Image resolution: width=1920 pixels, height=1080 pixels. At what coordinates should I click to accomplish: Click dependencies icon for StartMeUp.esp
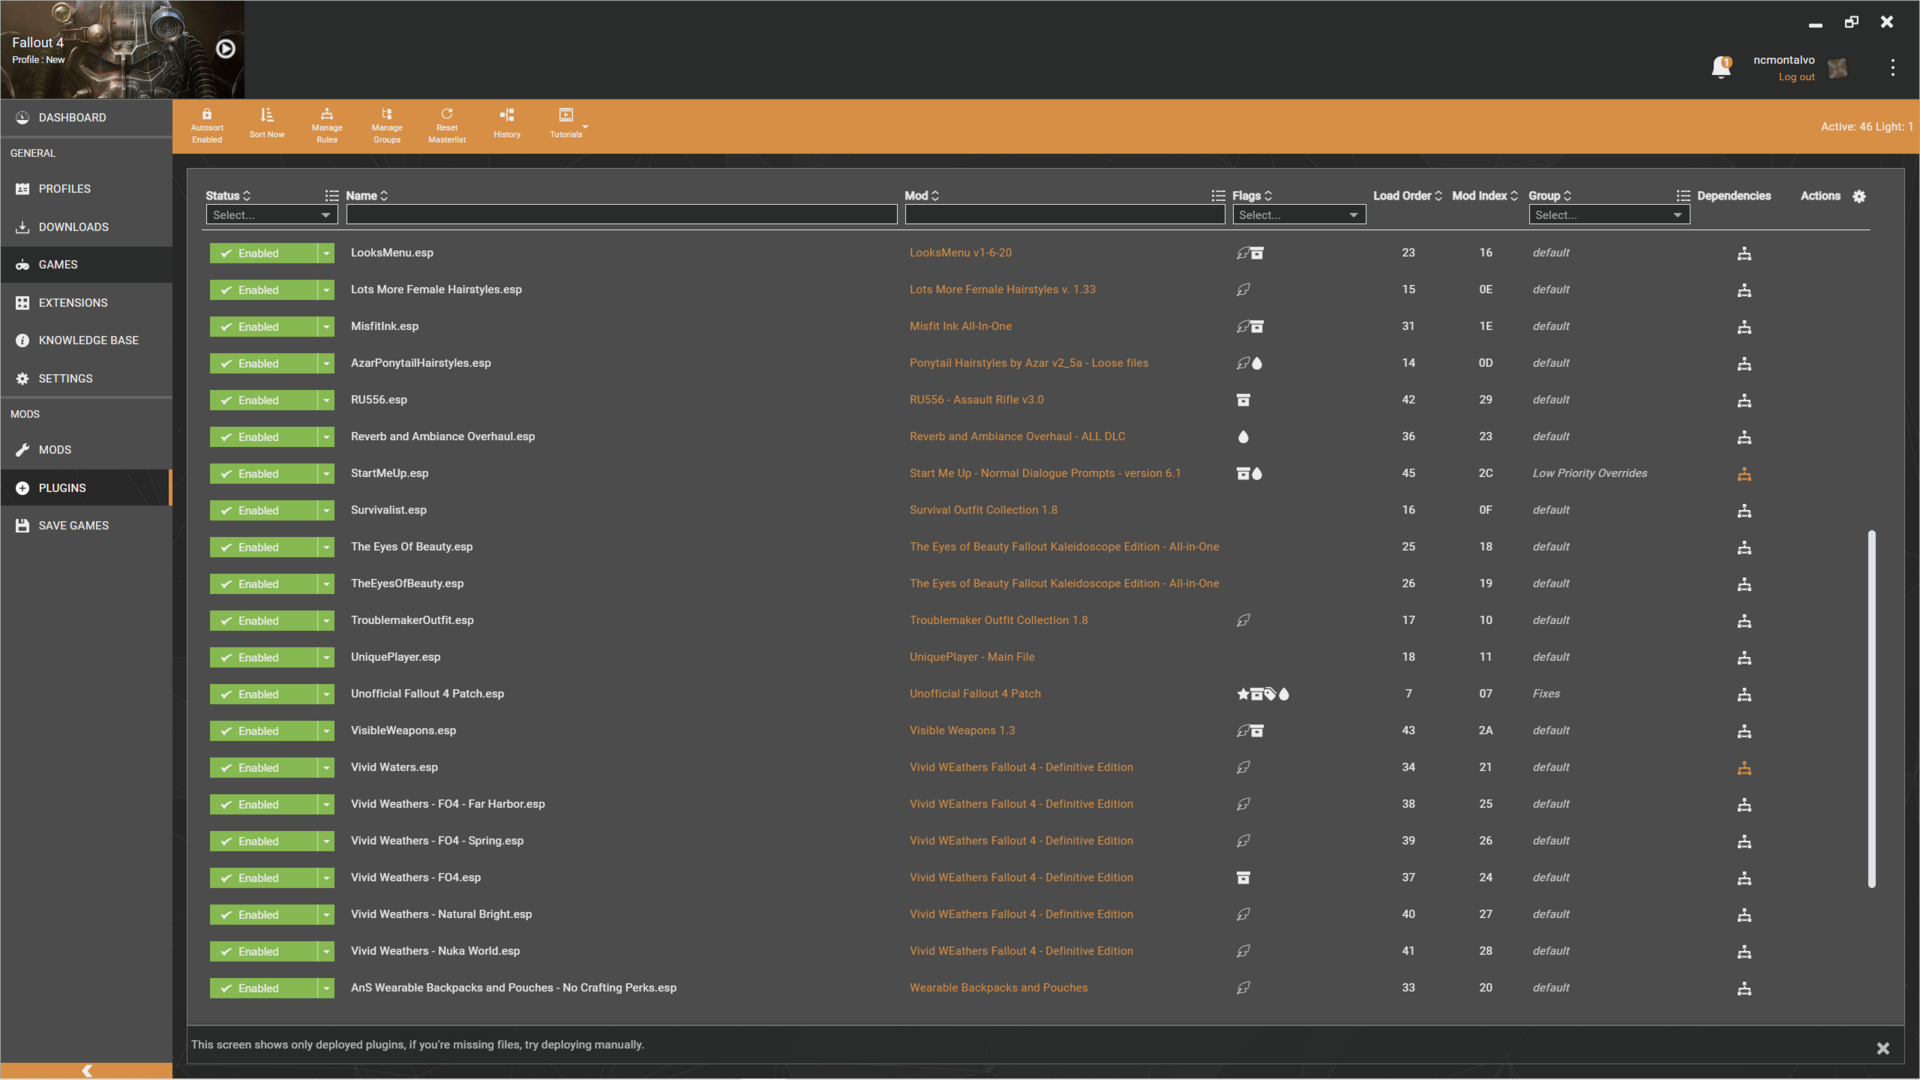[x=1744, y=474]
